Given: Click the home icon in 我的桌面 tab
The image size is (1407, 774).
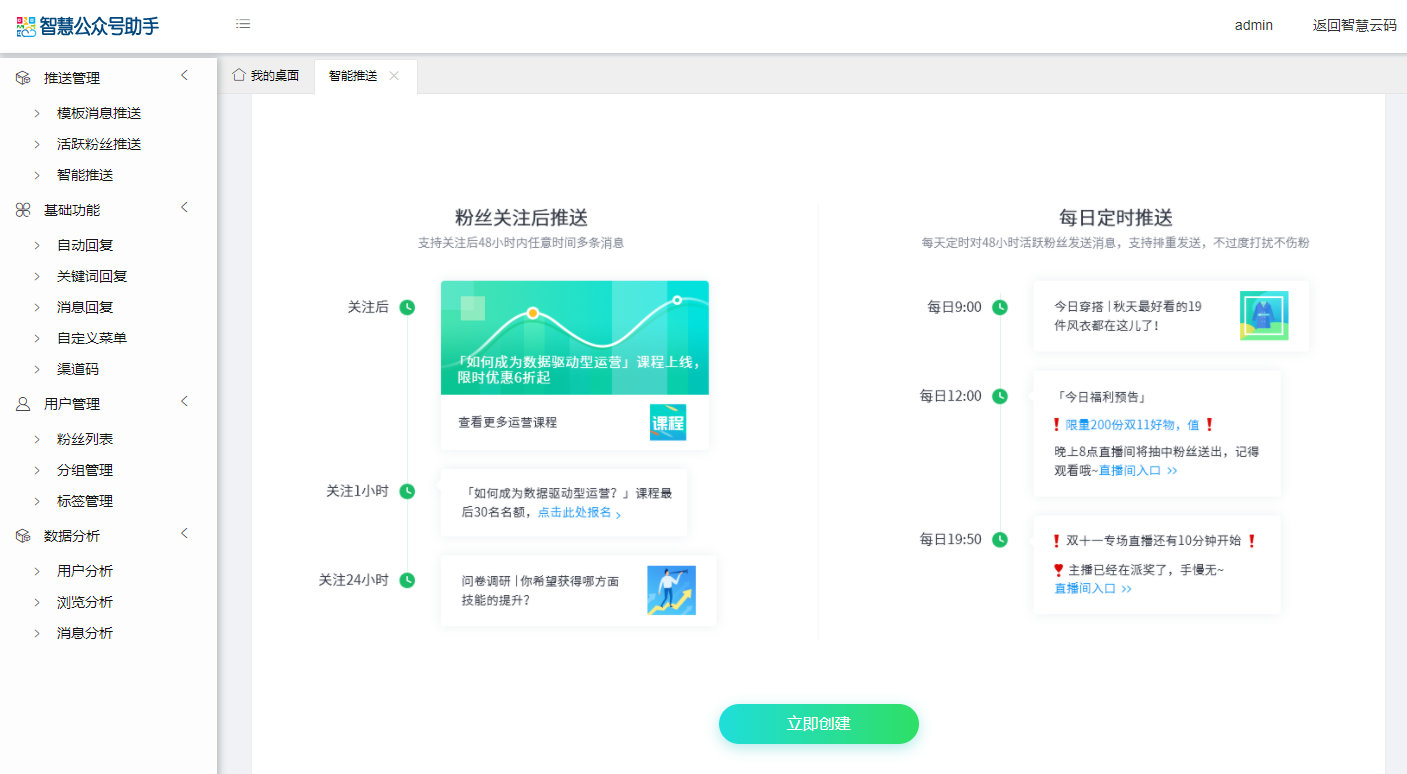Looking at the screenshot, I should point(239,75).
